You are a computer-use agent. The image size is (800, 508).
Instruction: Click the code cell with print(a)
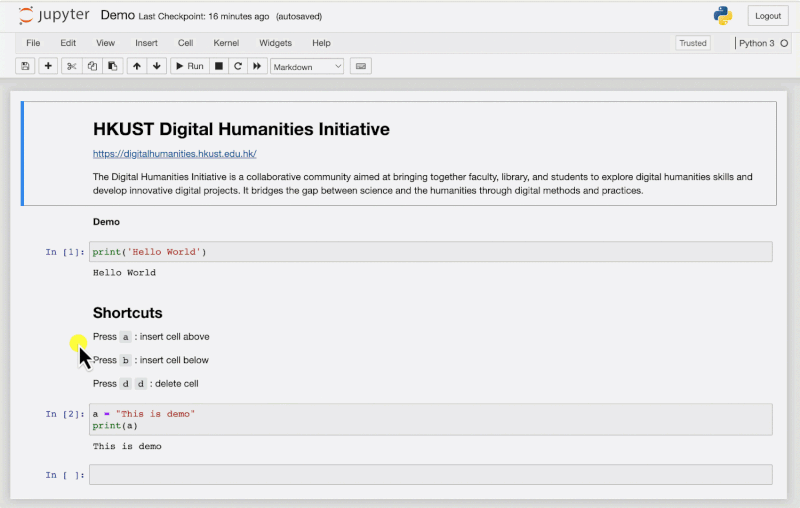(431, 419)
